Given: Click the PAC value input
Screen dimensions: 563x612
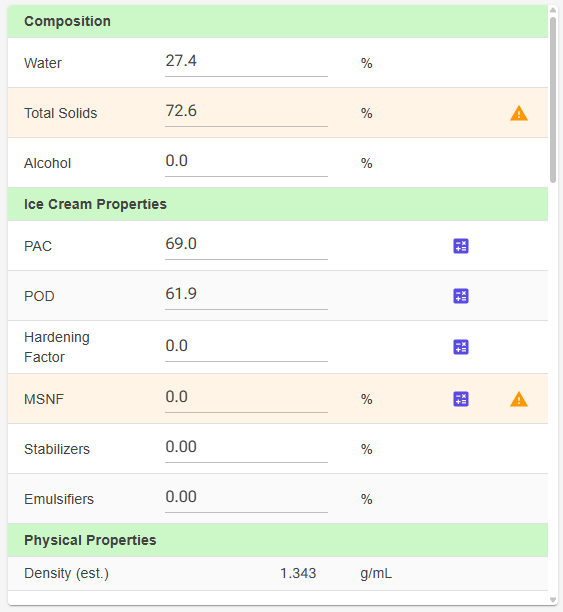Looking at the screenshot, I should [x=246, y=246].
